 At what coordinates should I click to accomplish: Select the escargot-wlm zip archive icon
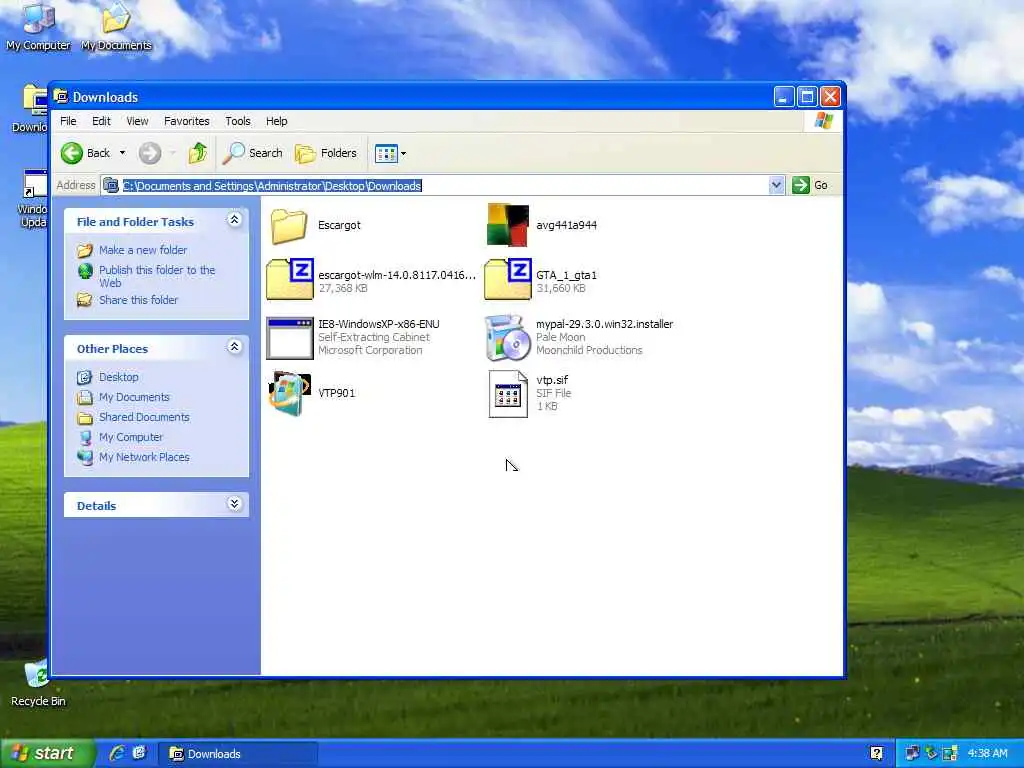click(x=289, y=280)
